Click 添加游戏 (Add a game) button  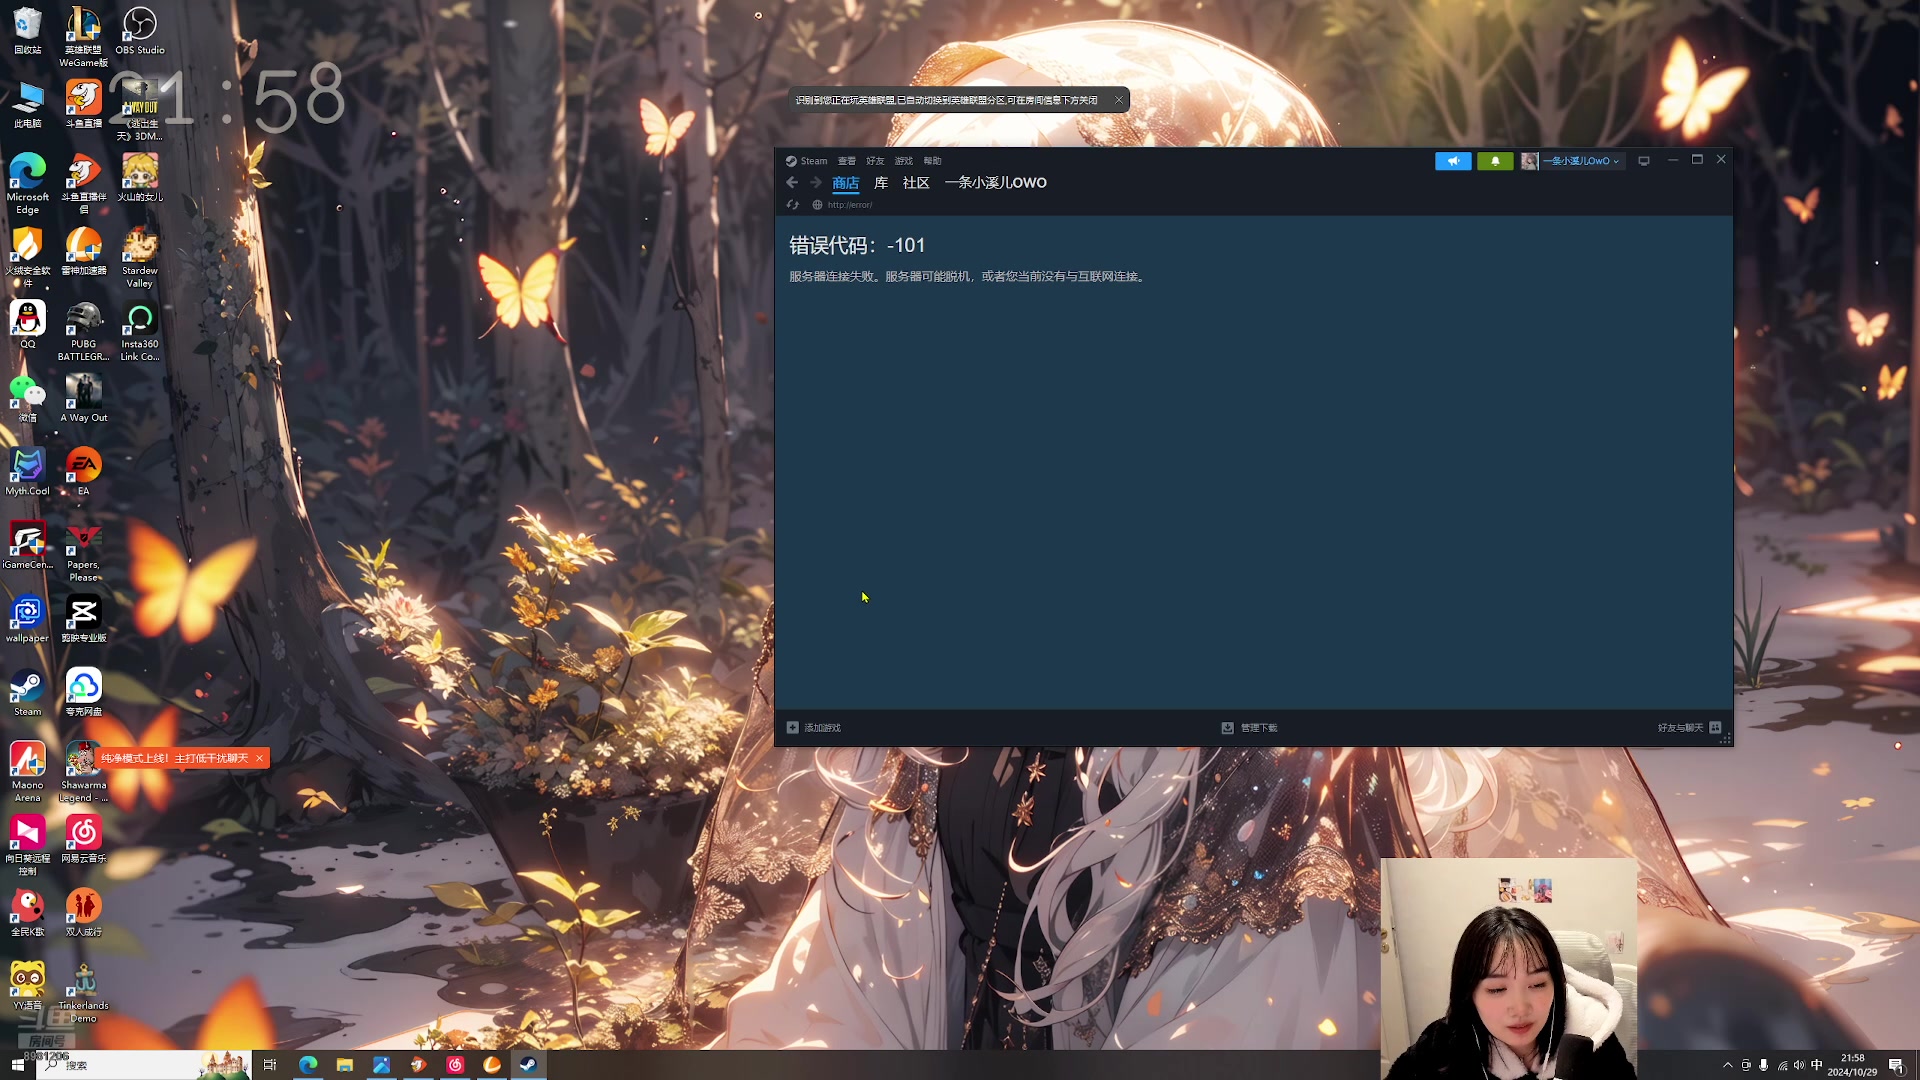tap(814, 728)
